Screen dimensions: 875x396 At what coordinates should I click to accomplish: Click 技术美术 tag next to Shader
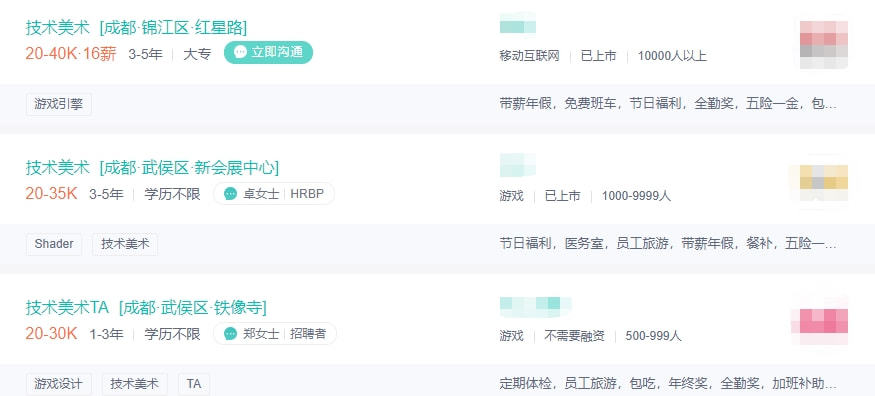(x=125, y=244)
